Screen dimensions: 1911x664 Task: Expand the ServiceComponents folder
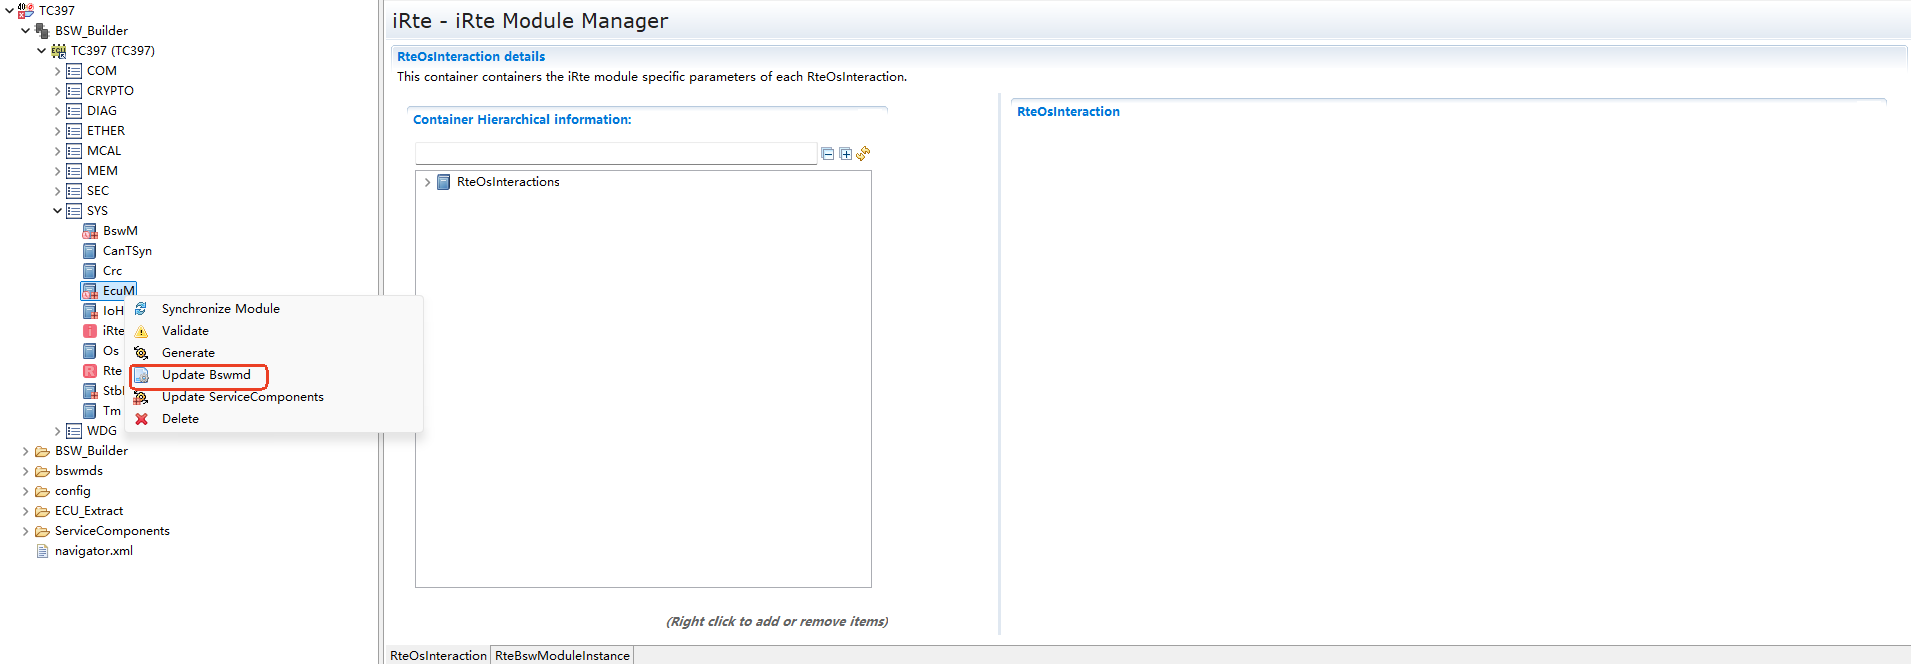pos(25,531)
